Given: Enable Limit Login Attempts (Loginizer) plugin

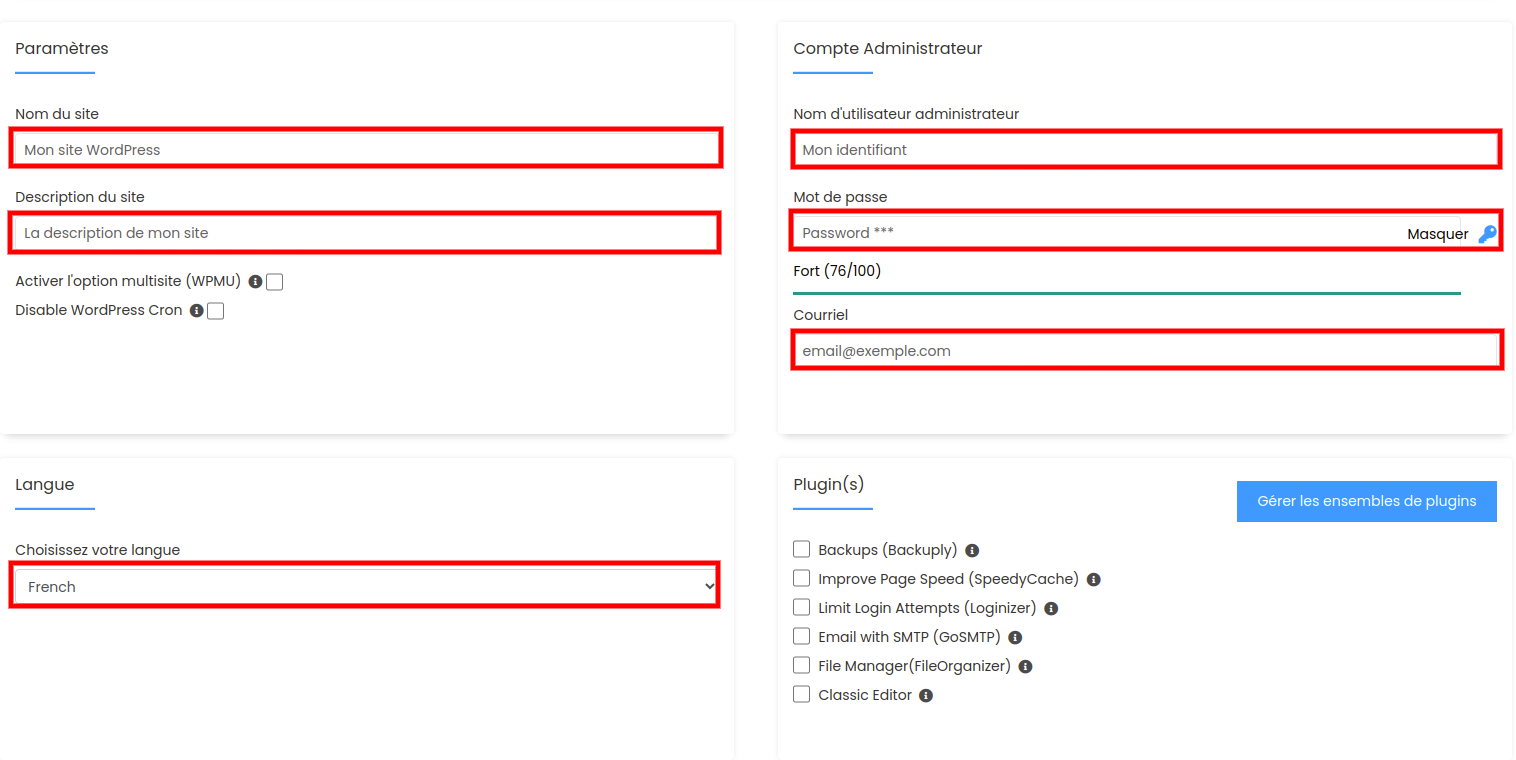Looking at the screenshot, I should click(801, 607).
